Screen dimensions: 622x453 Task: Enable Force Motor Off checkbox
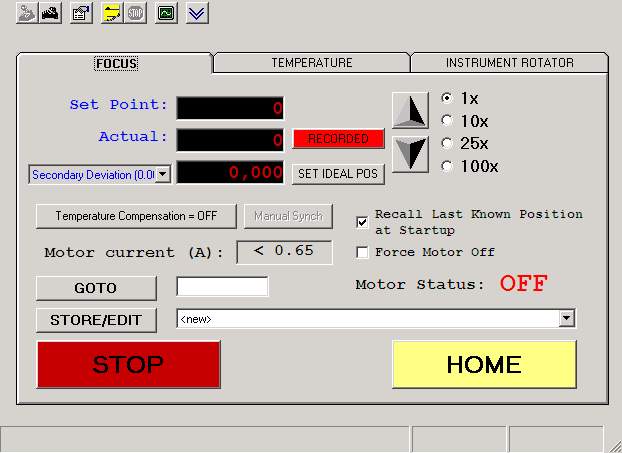[363, 252]
